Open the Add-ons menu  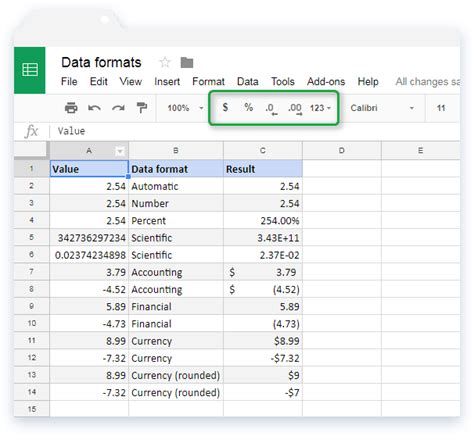[326, 82]
